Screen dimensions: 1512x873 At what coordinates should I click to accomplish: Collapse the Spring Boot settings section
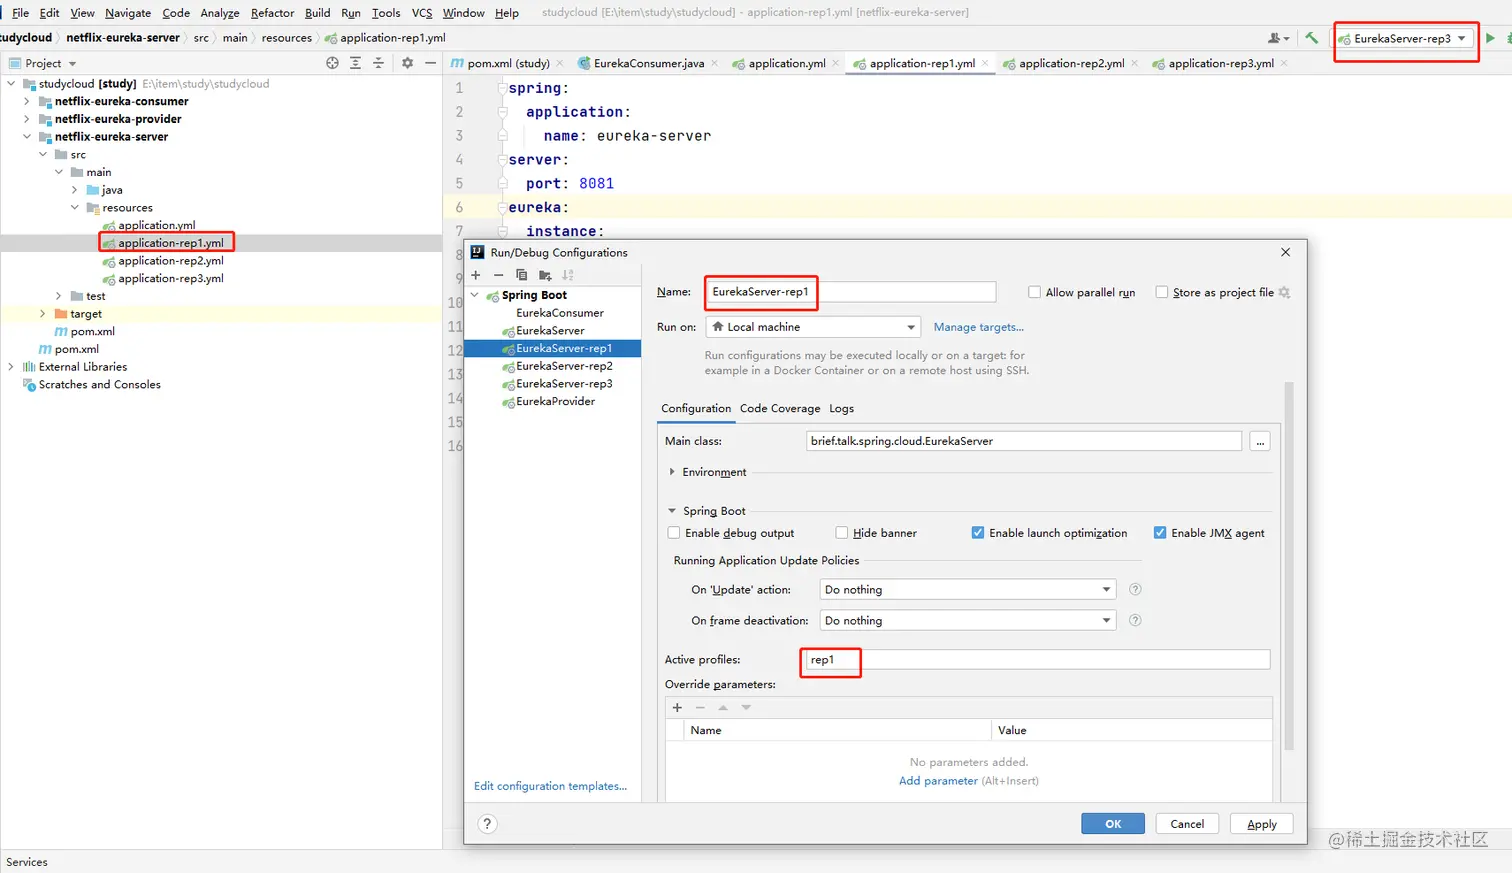click(x=672, y=511)
